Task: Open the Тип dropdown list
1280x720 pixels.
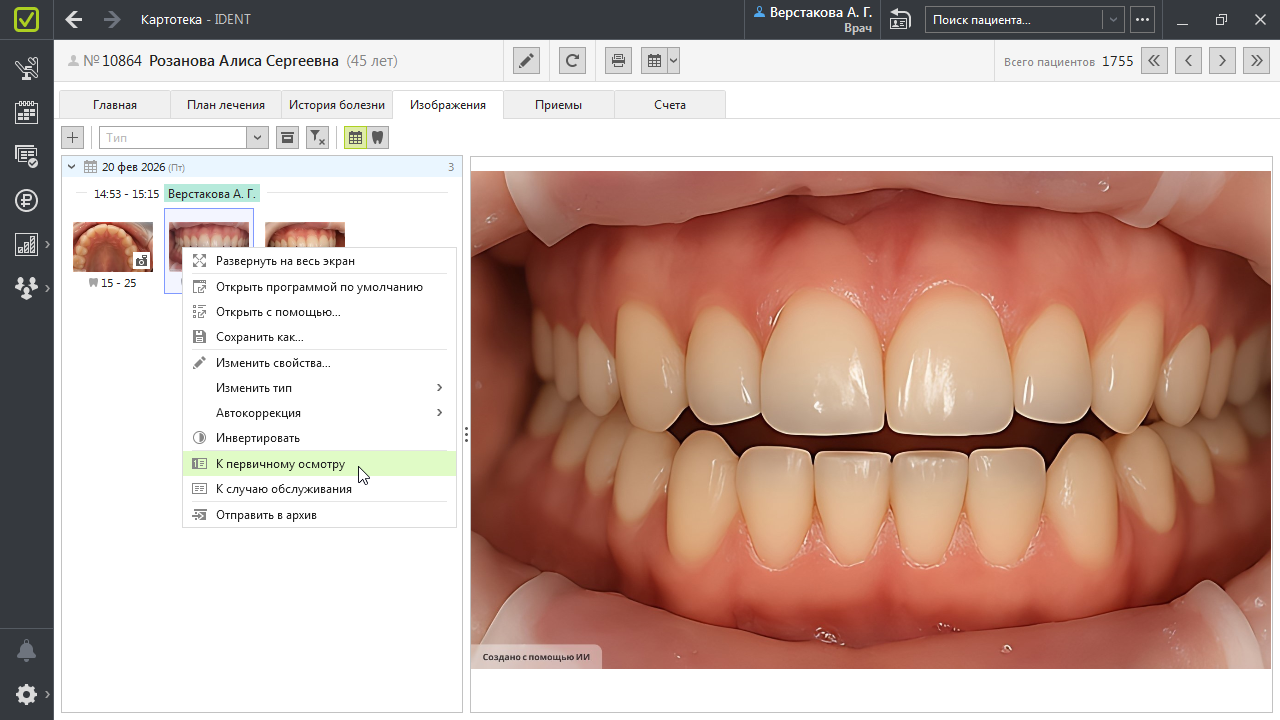Action: pos(257,138)
